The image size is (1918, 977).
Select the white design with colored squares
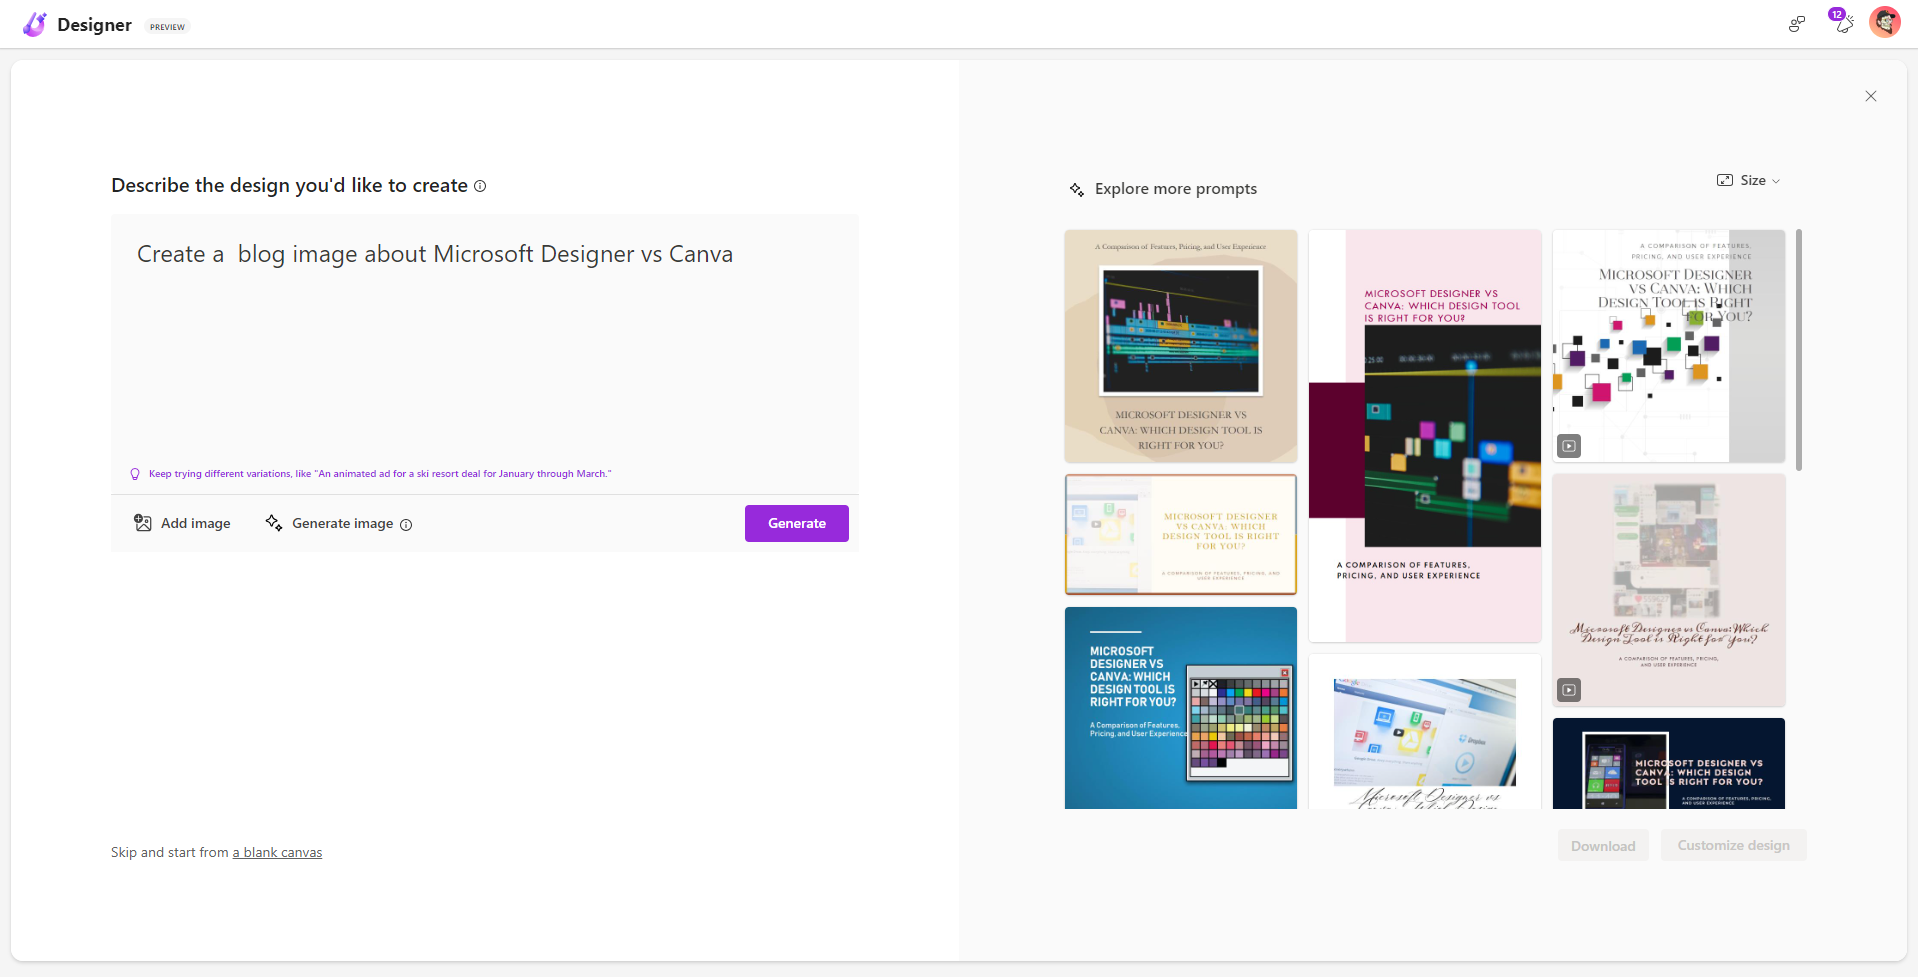point(1669,346)
